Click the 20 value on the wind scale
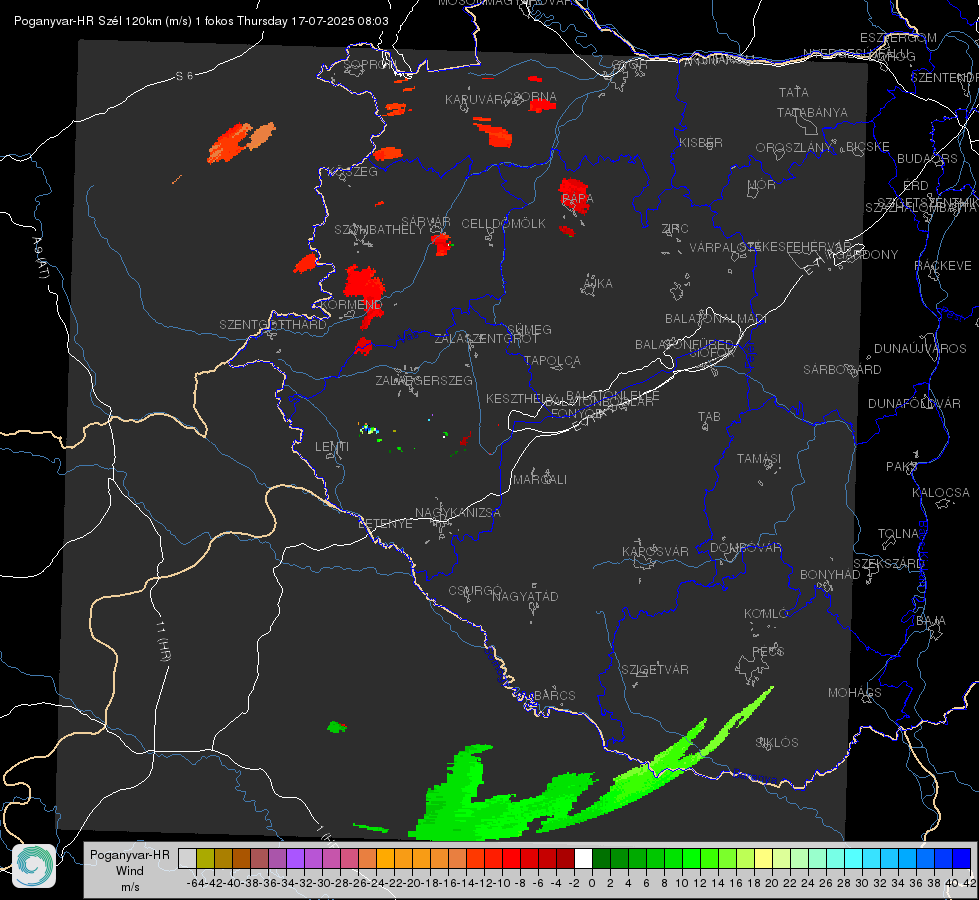This screenshot has width=979, height=900. coord(772,883)
